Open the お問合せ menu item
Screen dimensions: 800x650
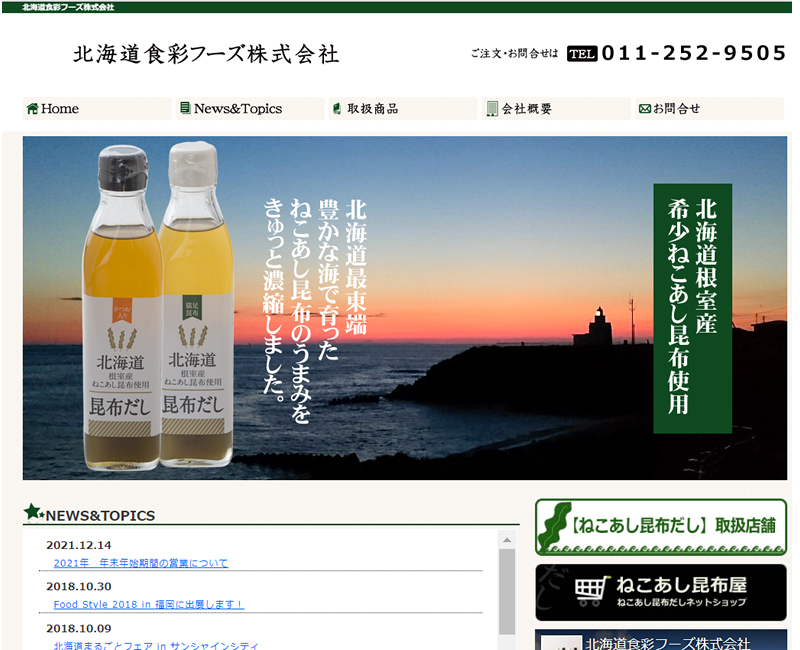point(710,109)
